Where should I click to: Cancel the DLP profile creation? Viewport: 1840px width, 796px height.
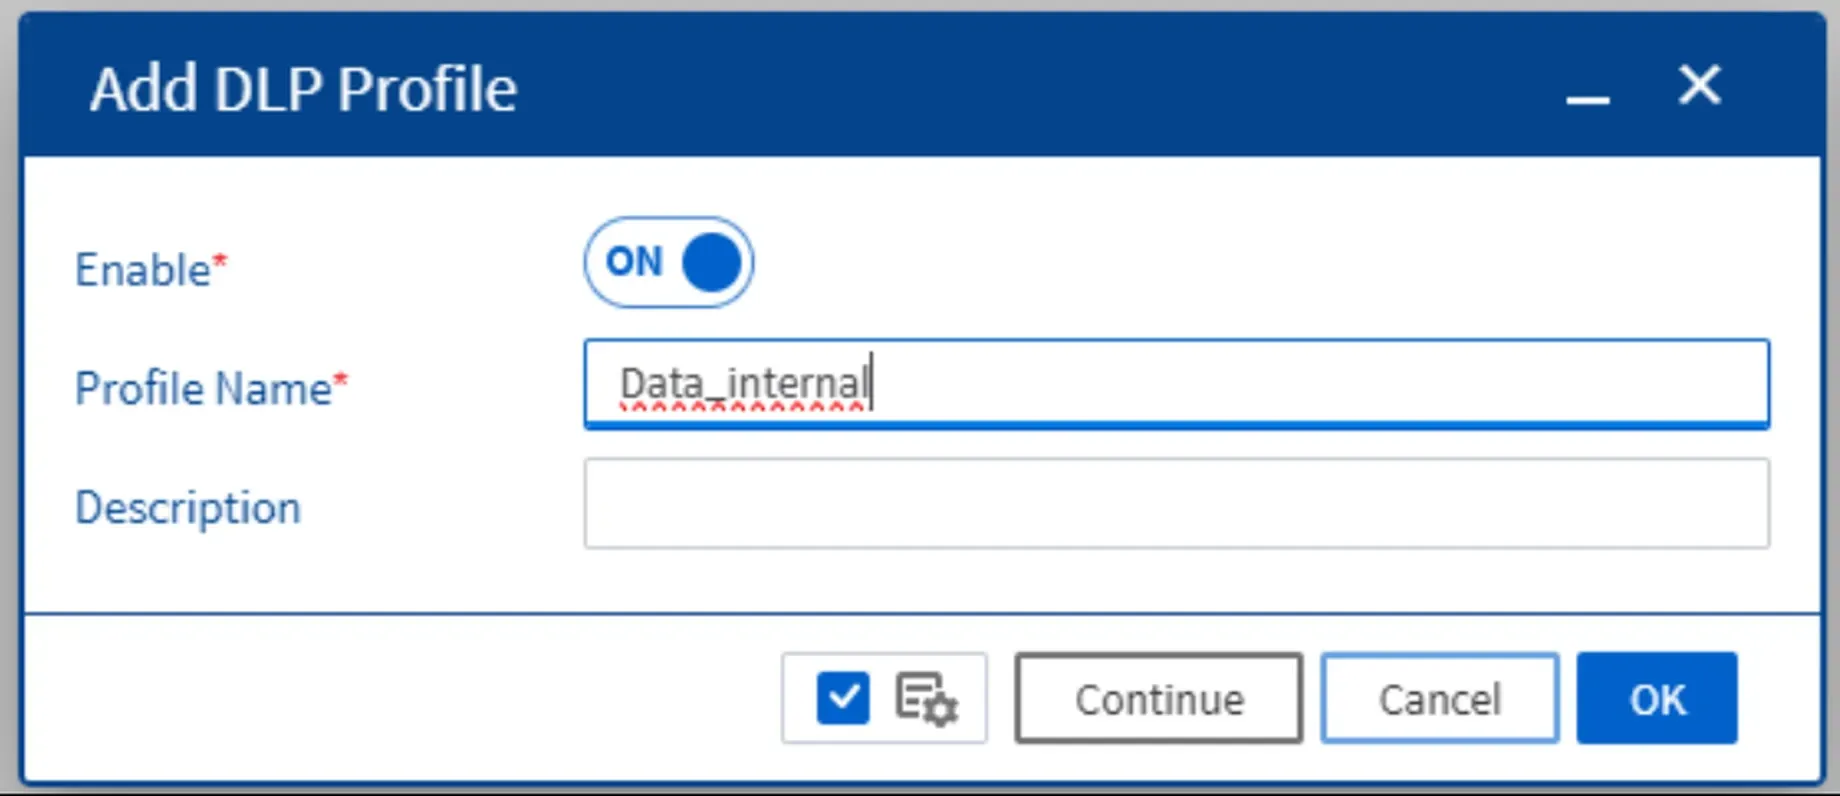(x=1439, y=698)
